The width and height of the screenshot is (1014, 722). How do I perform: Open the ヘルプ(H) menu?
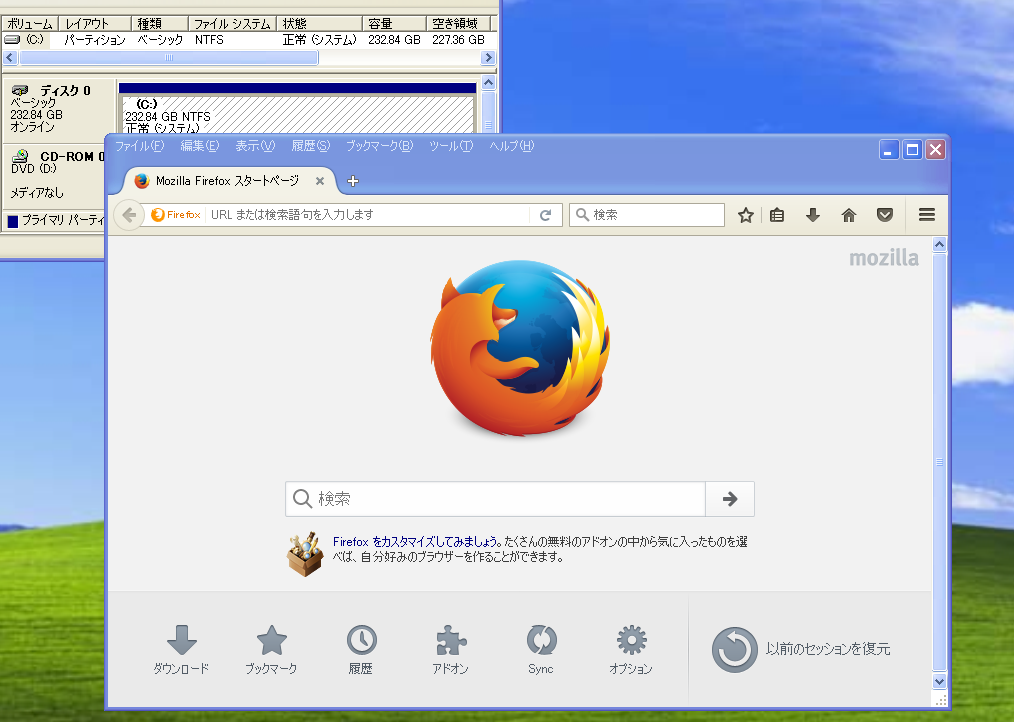point(512,146)
